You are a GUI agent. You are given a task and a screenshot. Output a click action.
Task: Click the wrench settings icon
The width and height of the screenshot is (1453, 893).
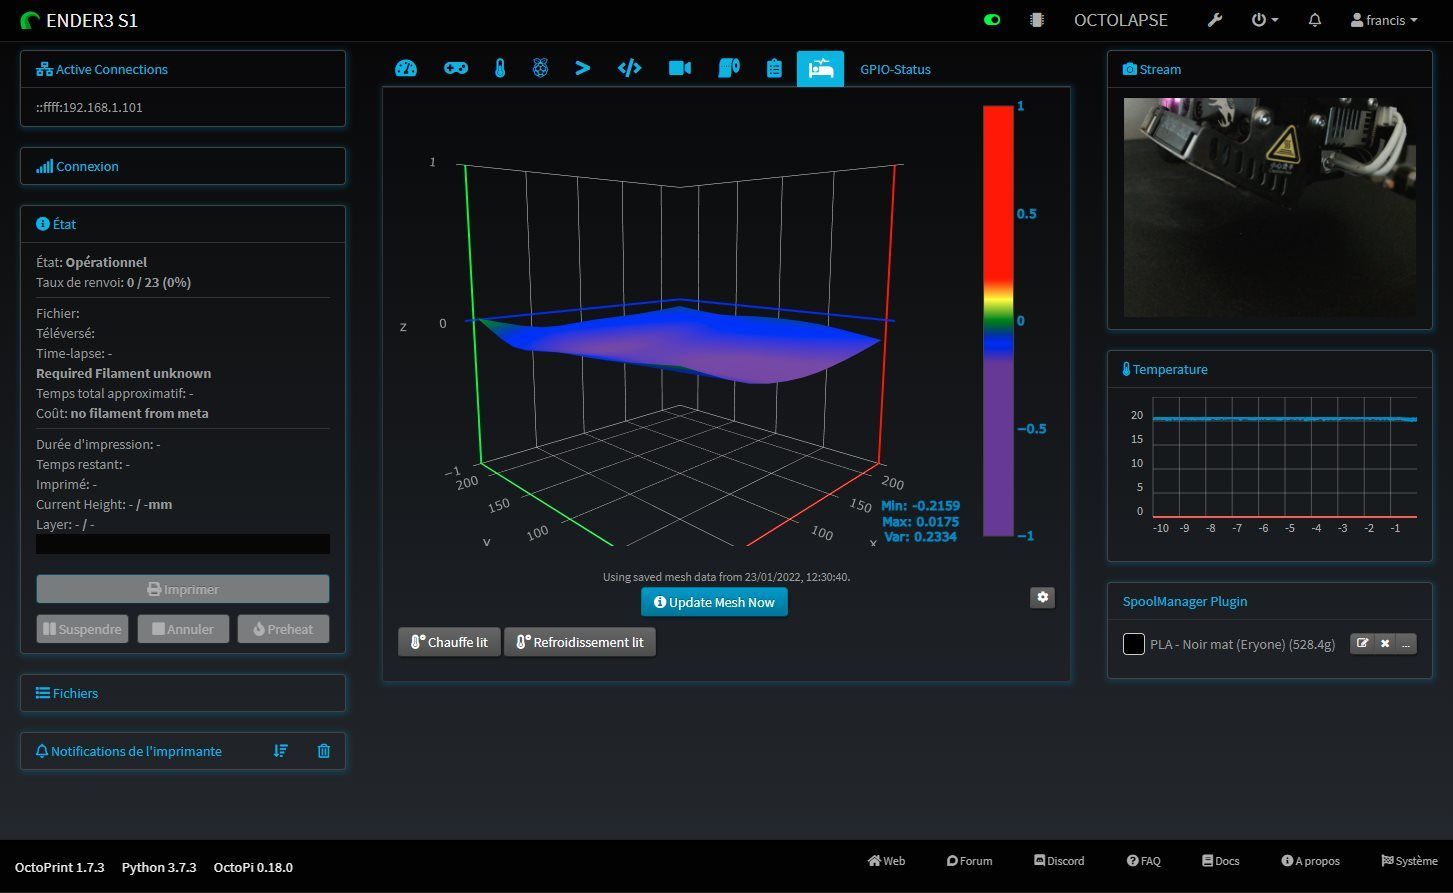1215,20
